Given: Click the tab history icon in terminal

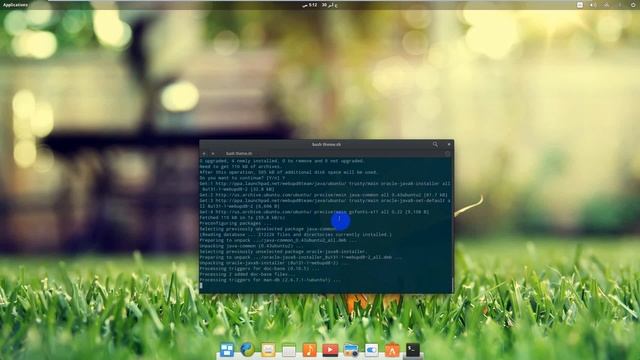Looking at the screenshot, I should tap(447, 153).
